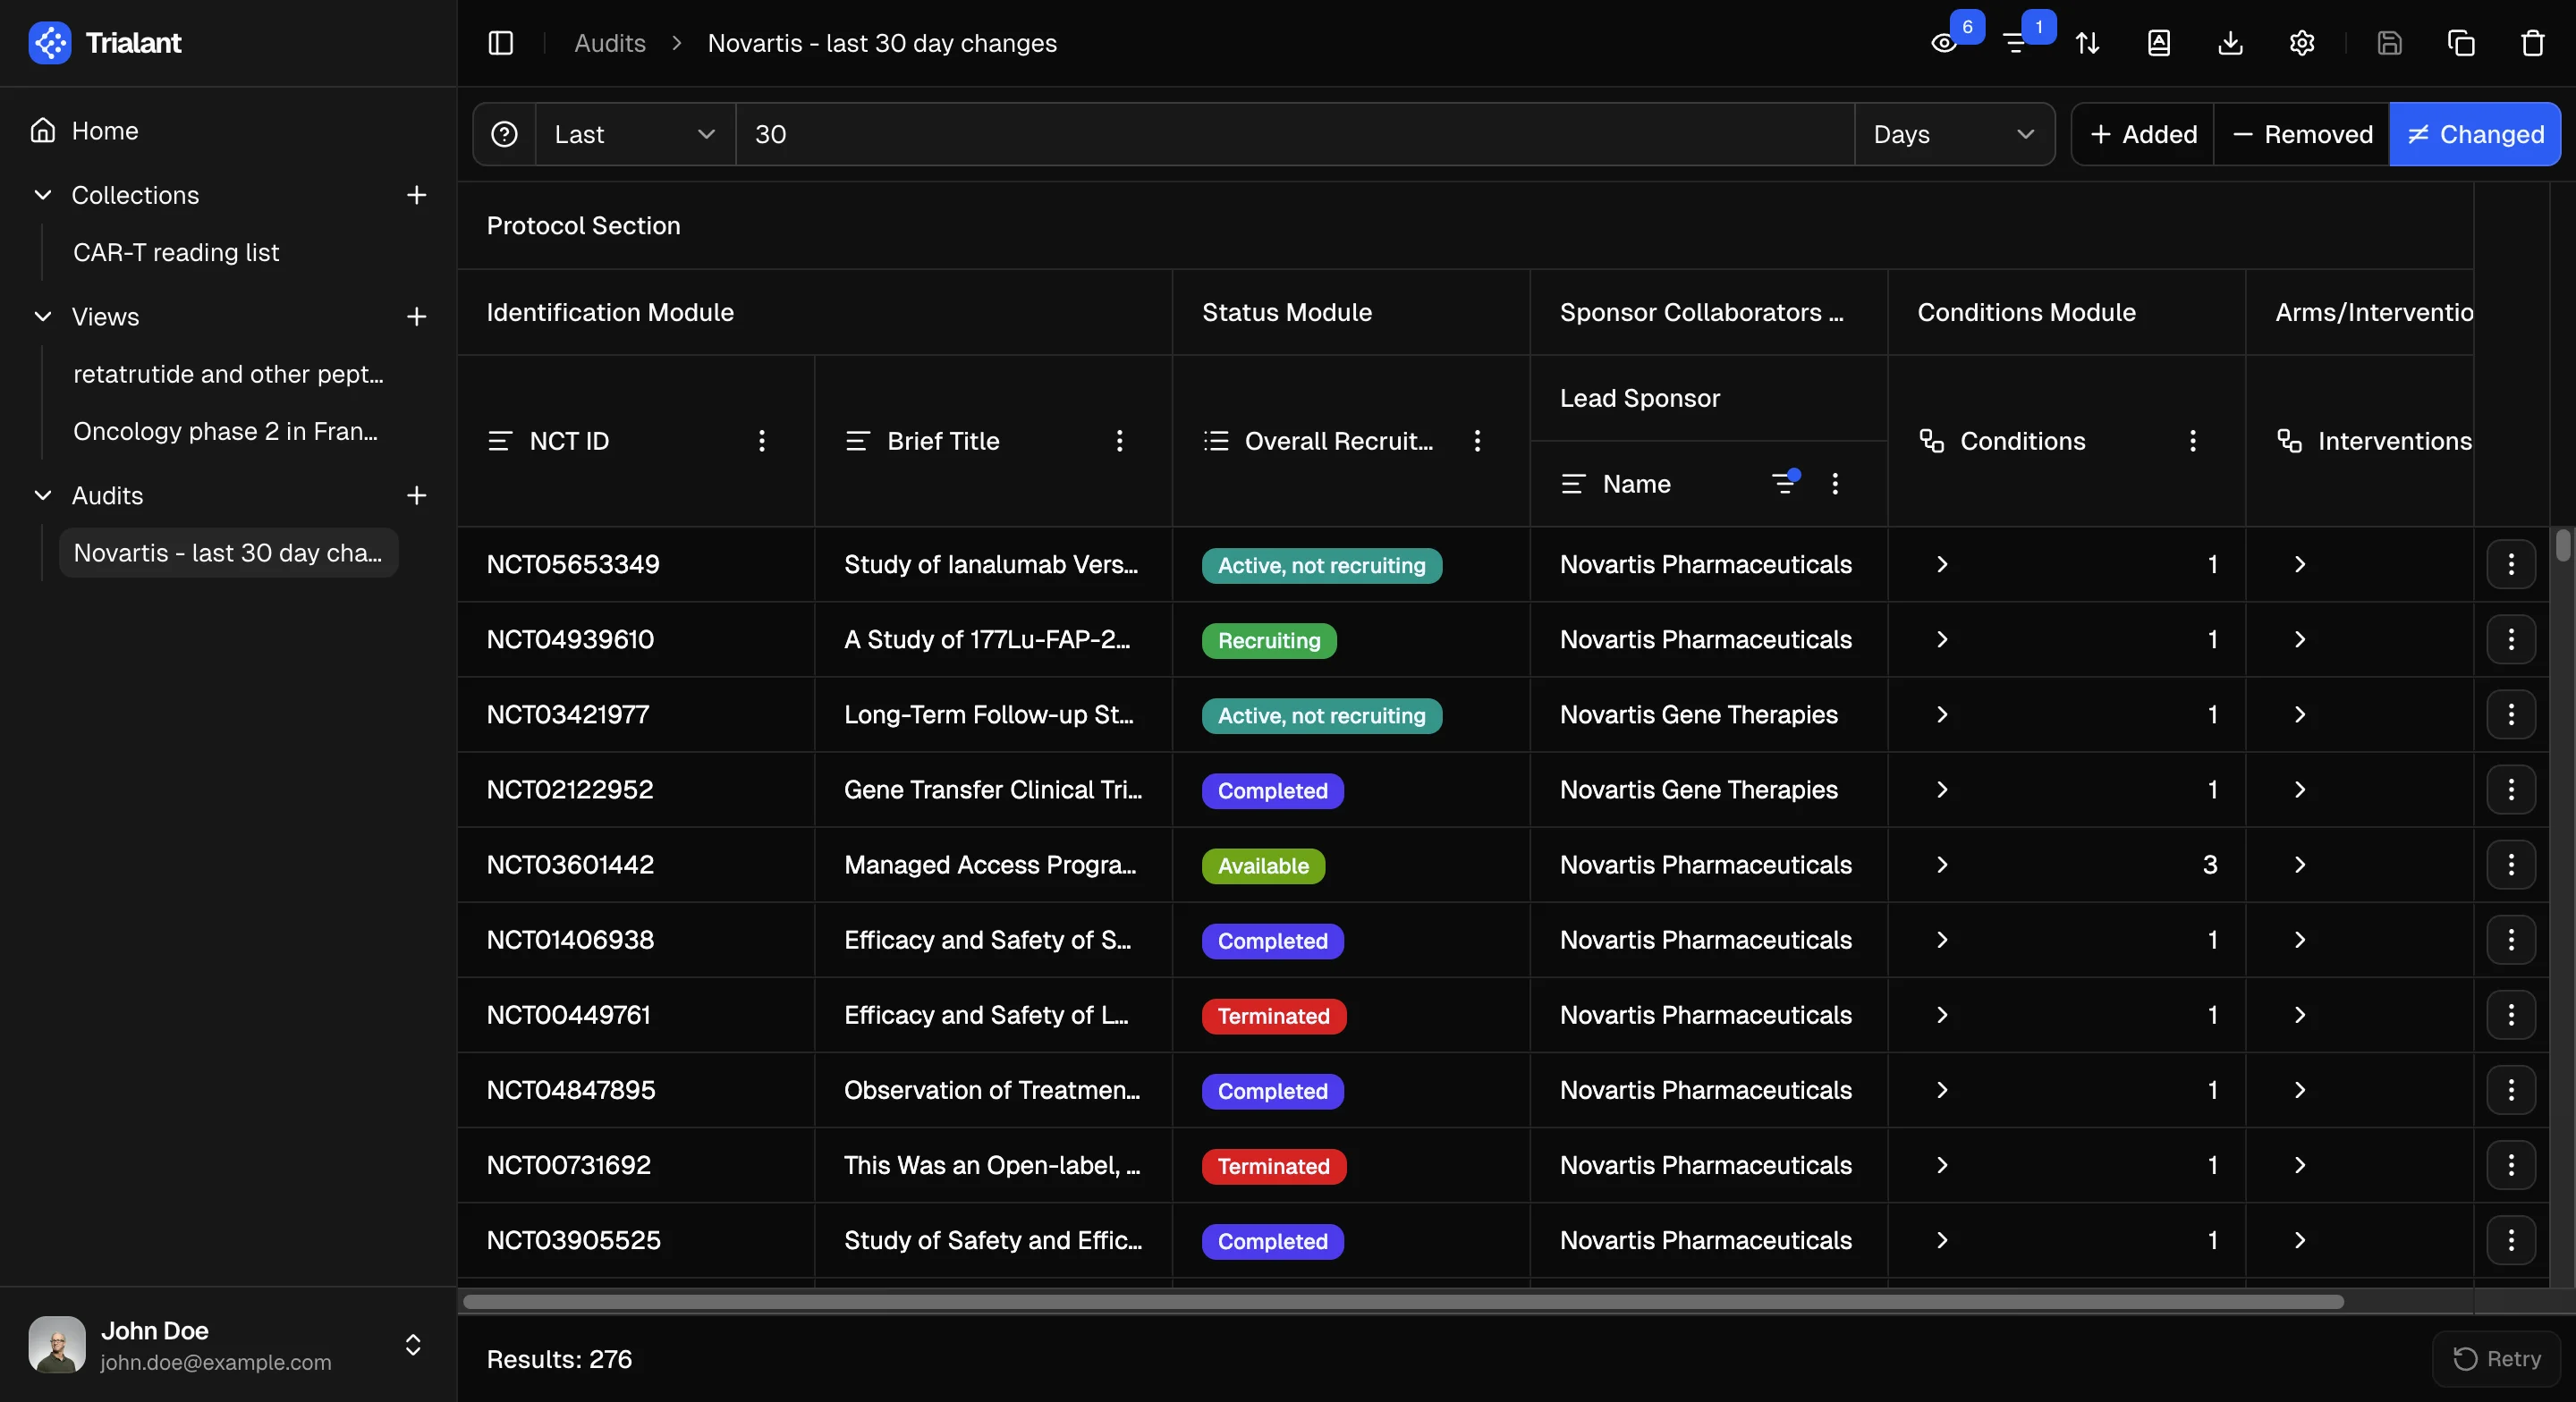The width and height of the screenshot is (2576, 1402).
Task: Click John Doe profile avatar
Action: (57, 1345)
